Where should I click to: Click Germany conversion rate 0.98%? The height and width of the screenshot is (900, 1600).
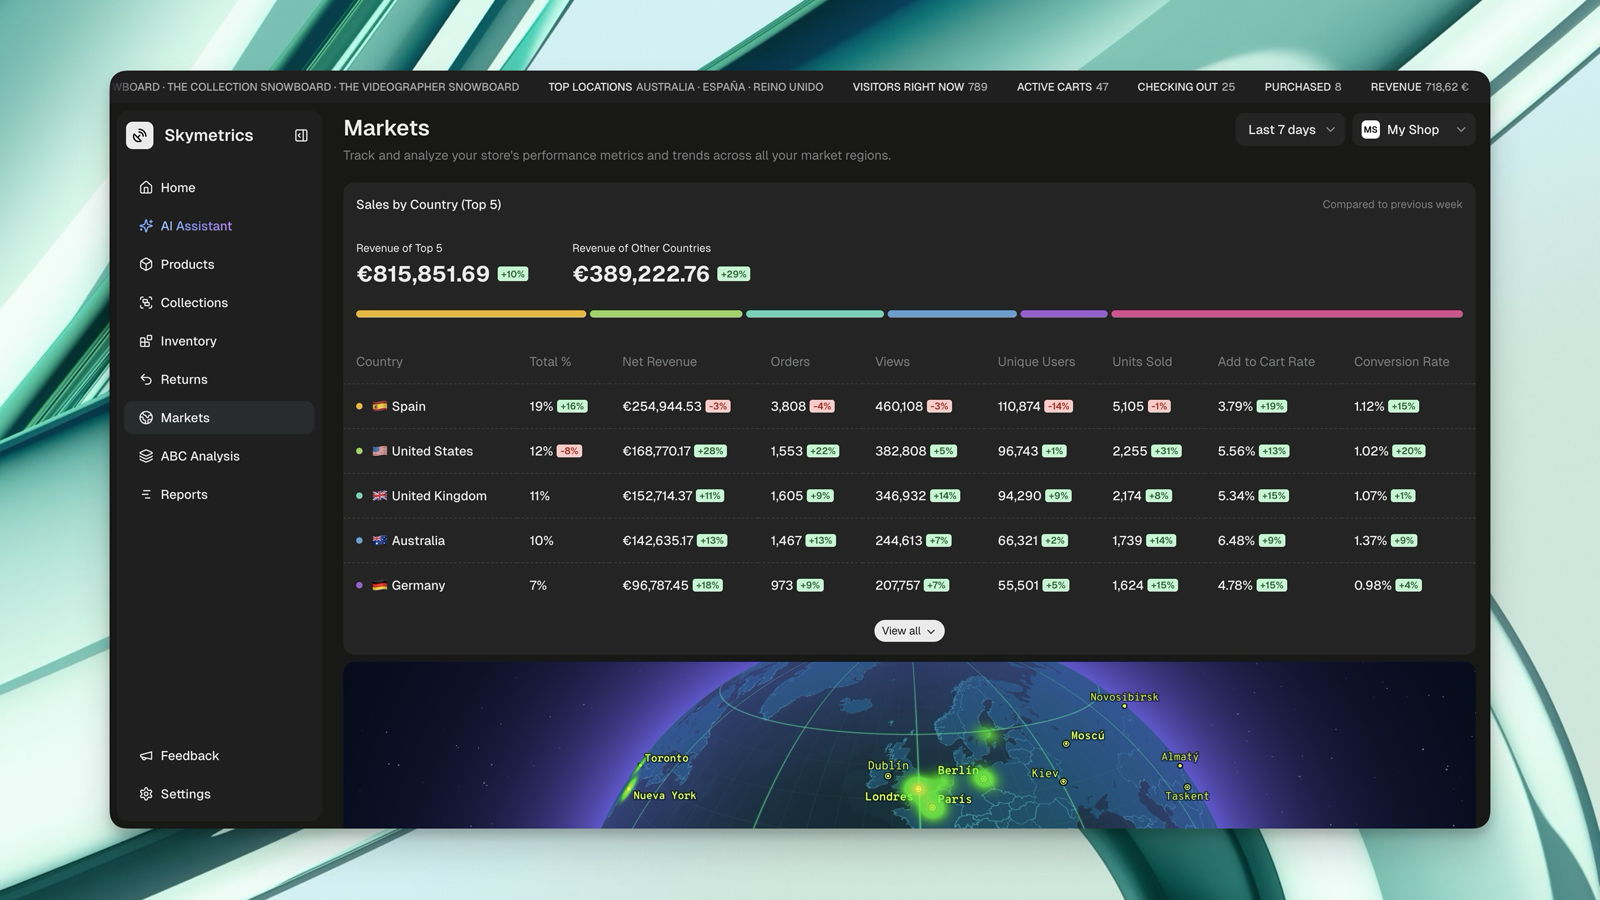1372,585
